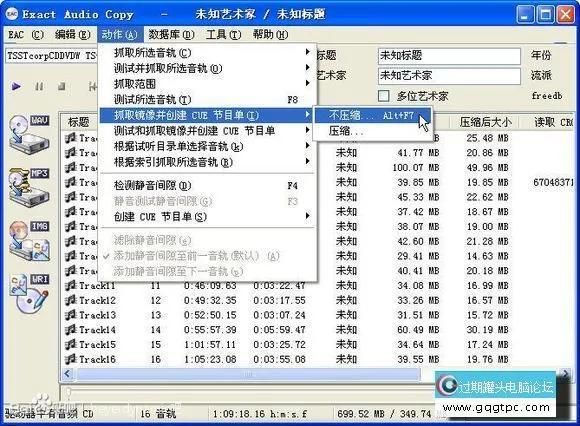Open the 编辑 (E) menu

pos(72,35)
